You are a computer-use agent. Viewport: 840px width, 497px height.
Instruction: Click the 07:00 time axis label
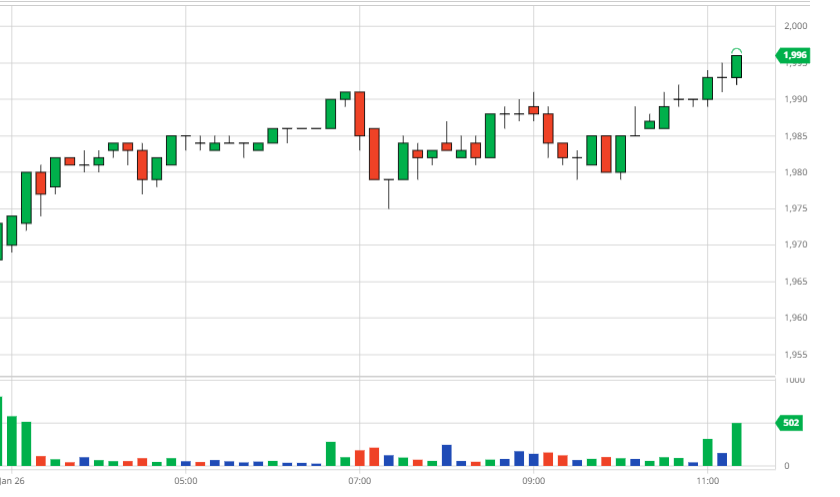359,481
